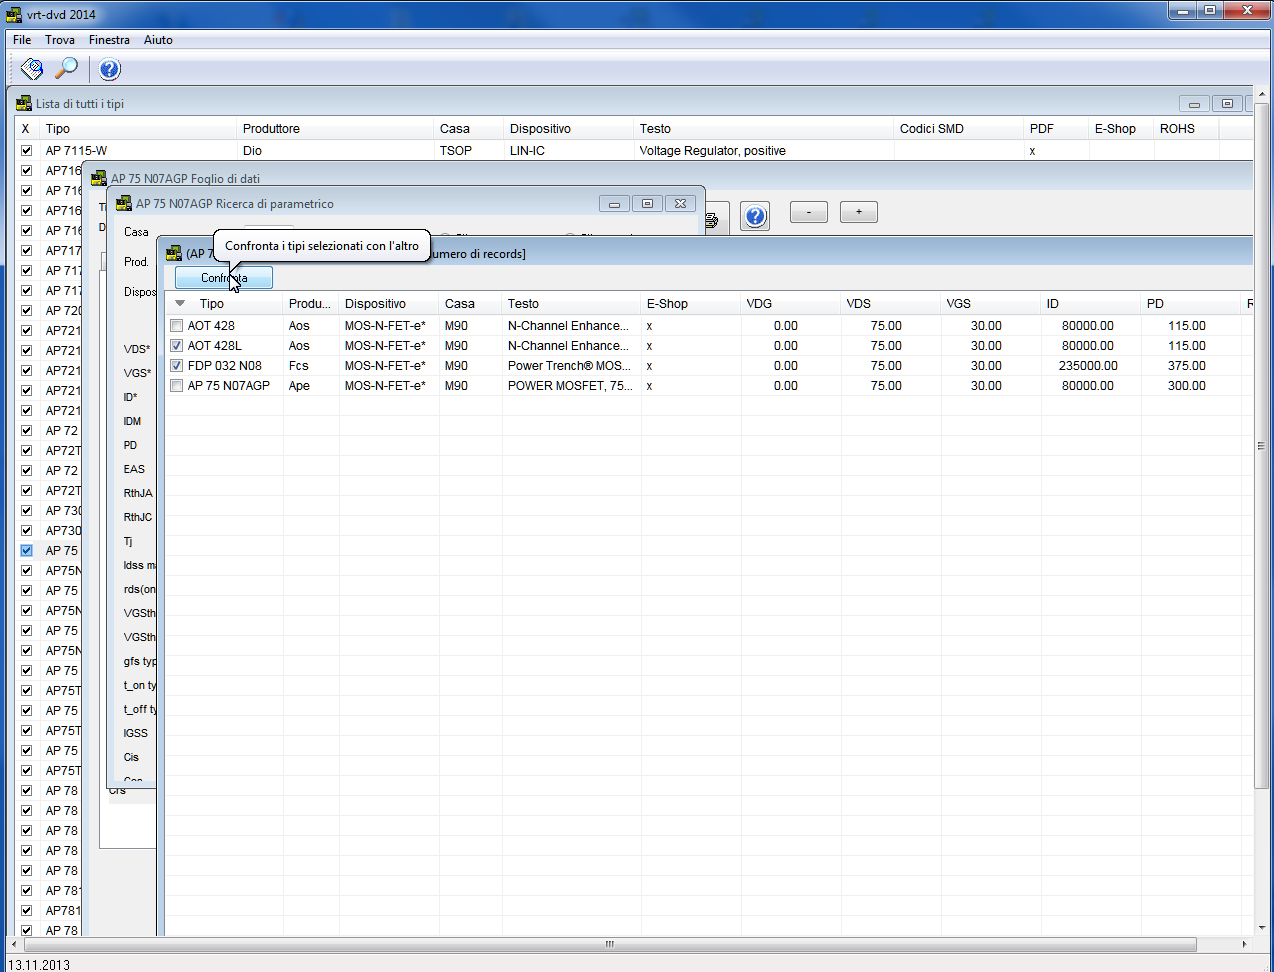The image size is (1274, 972).
Task: Click the plus zoom button in datasheet
Action: click(858, 212)
